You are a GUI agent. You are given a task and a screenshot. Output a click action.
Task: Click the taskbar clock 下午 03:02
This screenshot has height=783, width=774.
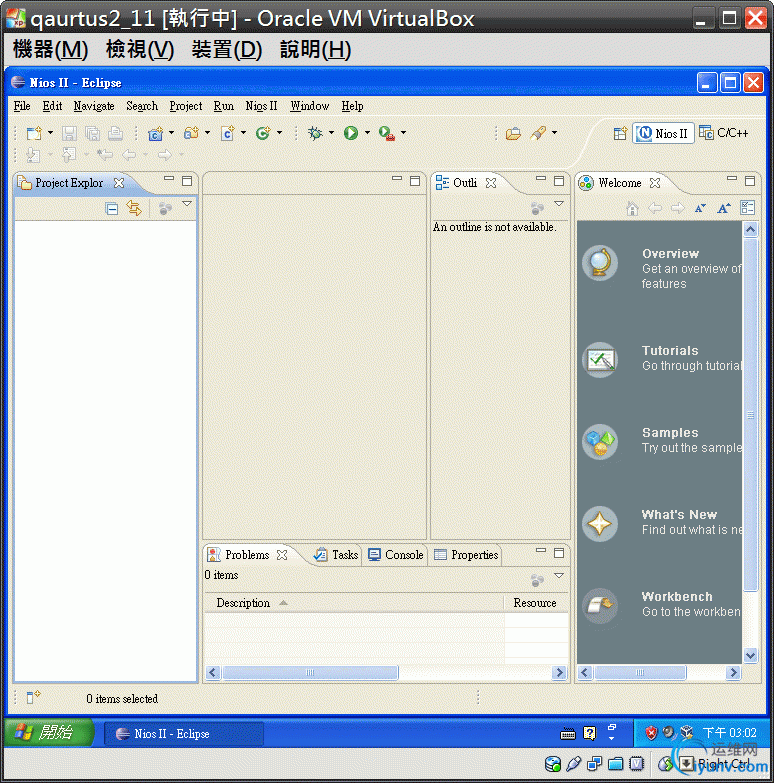pyautogui.click(x=730, y=733)
